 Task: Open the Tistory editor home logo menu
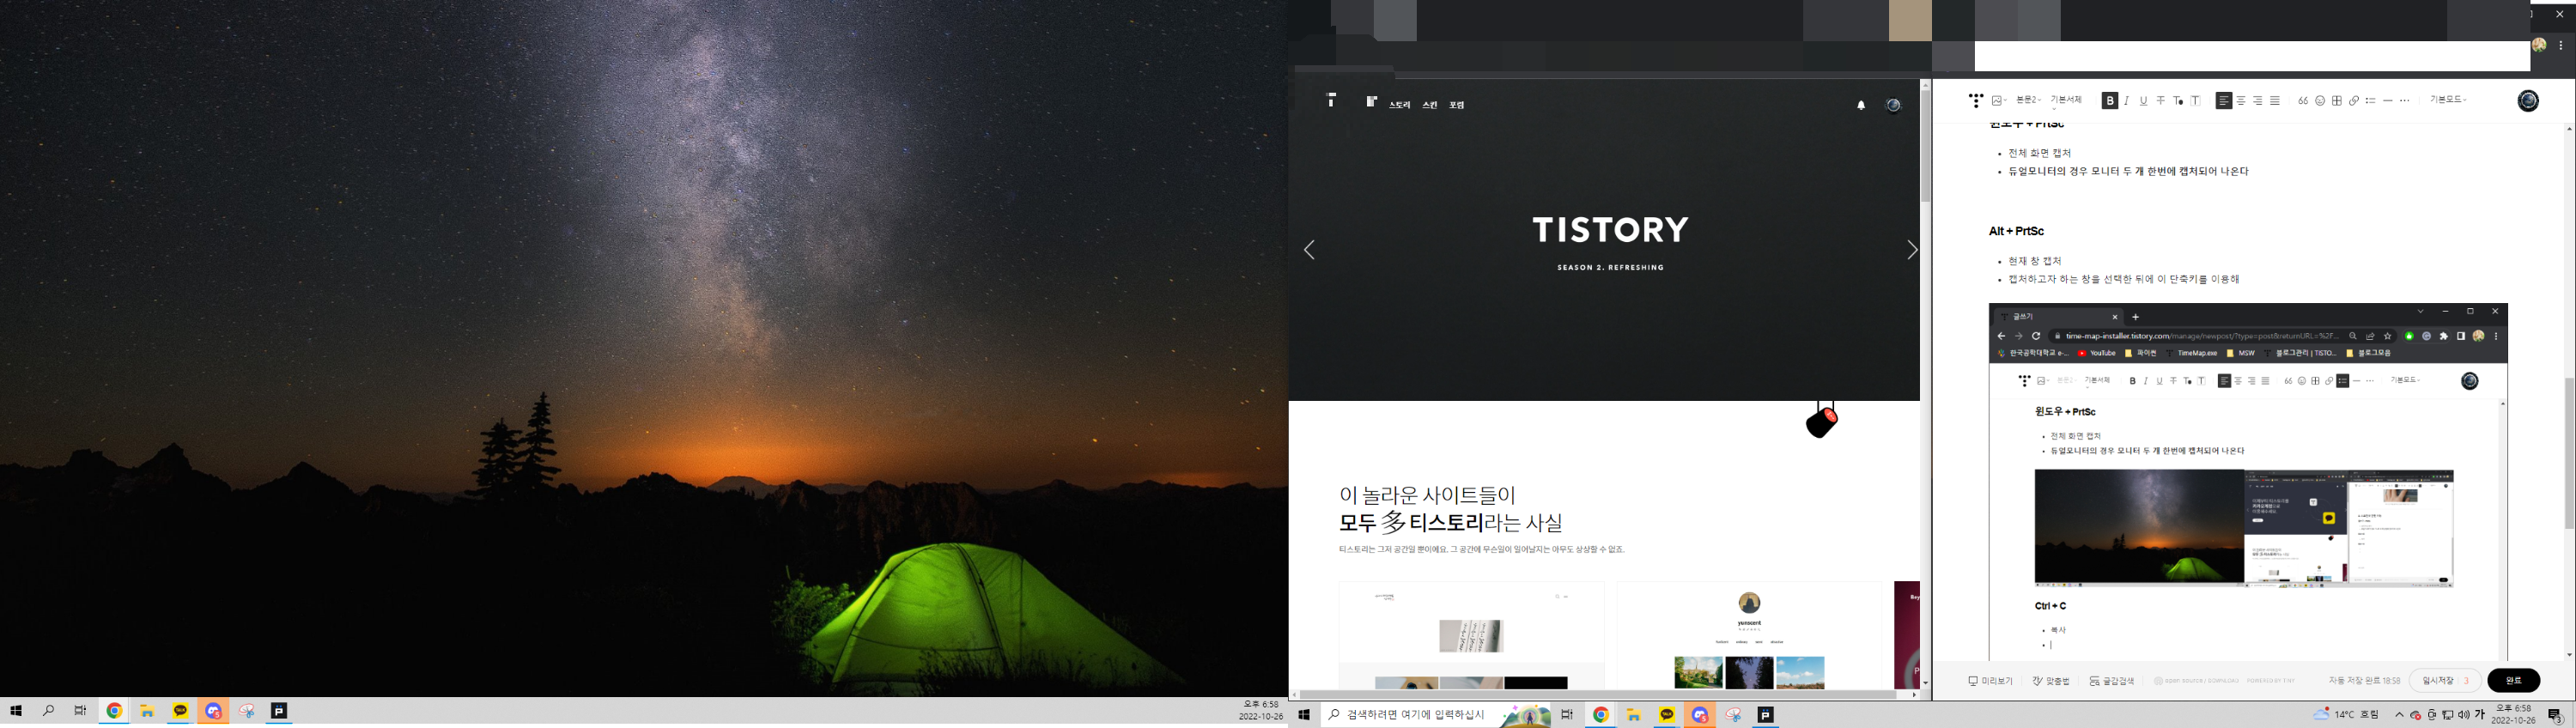click(x=1975, y=100)
